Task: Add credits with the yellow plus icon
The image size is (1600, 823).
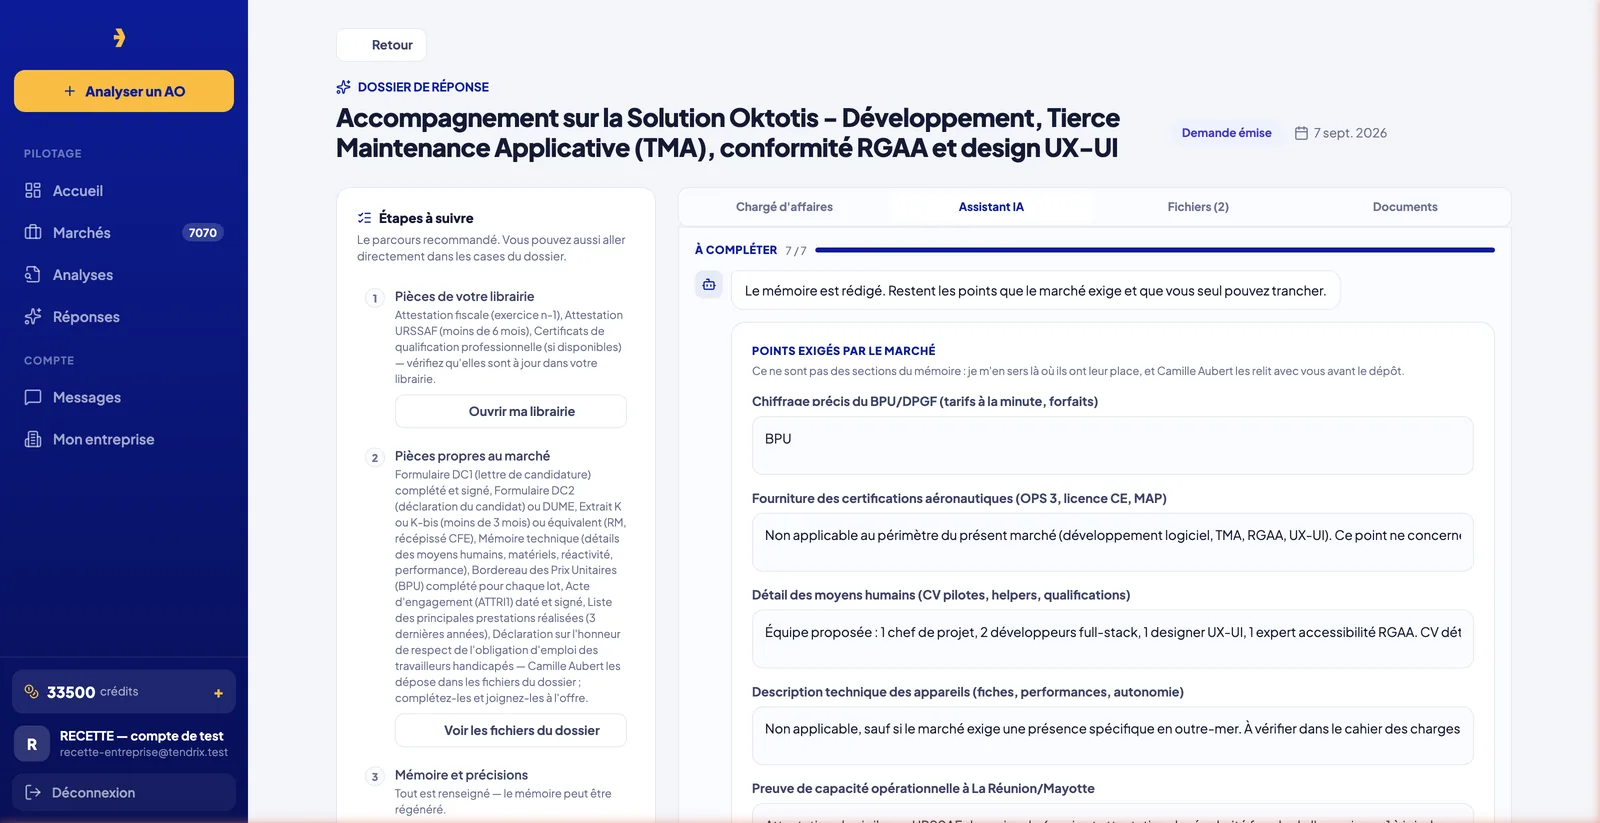Action: pos(218,693)
